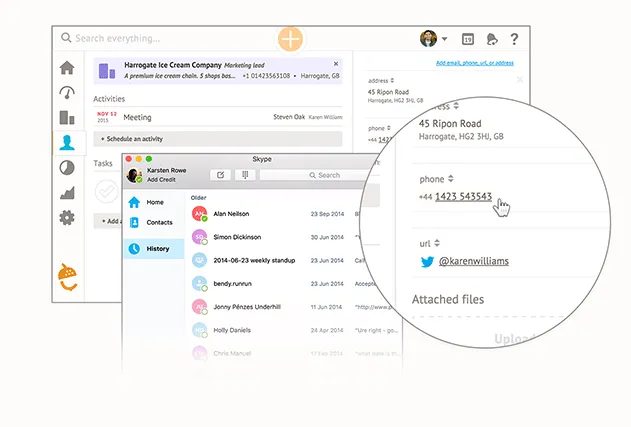The height and width of the screenshot is (427, 631).
Task: Click the orange plus add button
Action: pos(290,39)
